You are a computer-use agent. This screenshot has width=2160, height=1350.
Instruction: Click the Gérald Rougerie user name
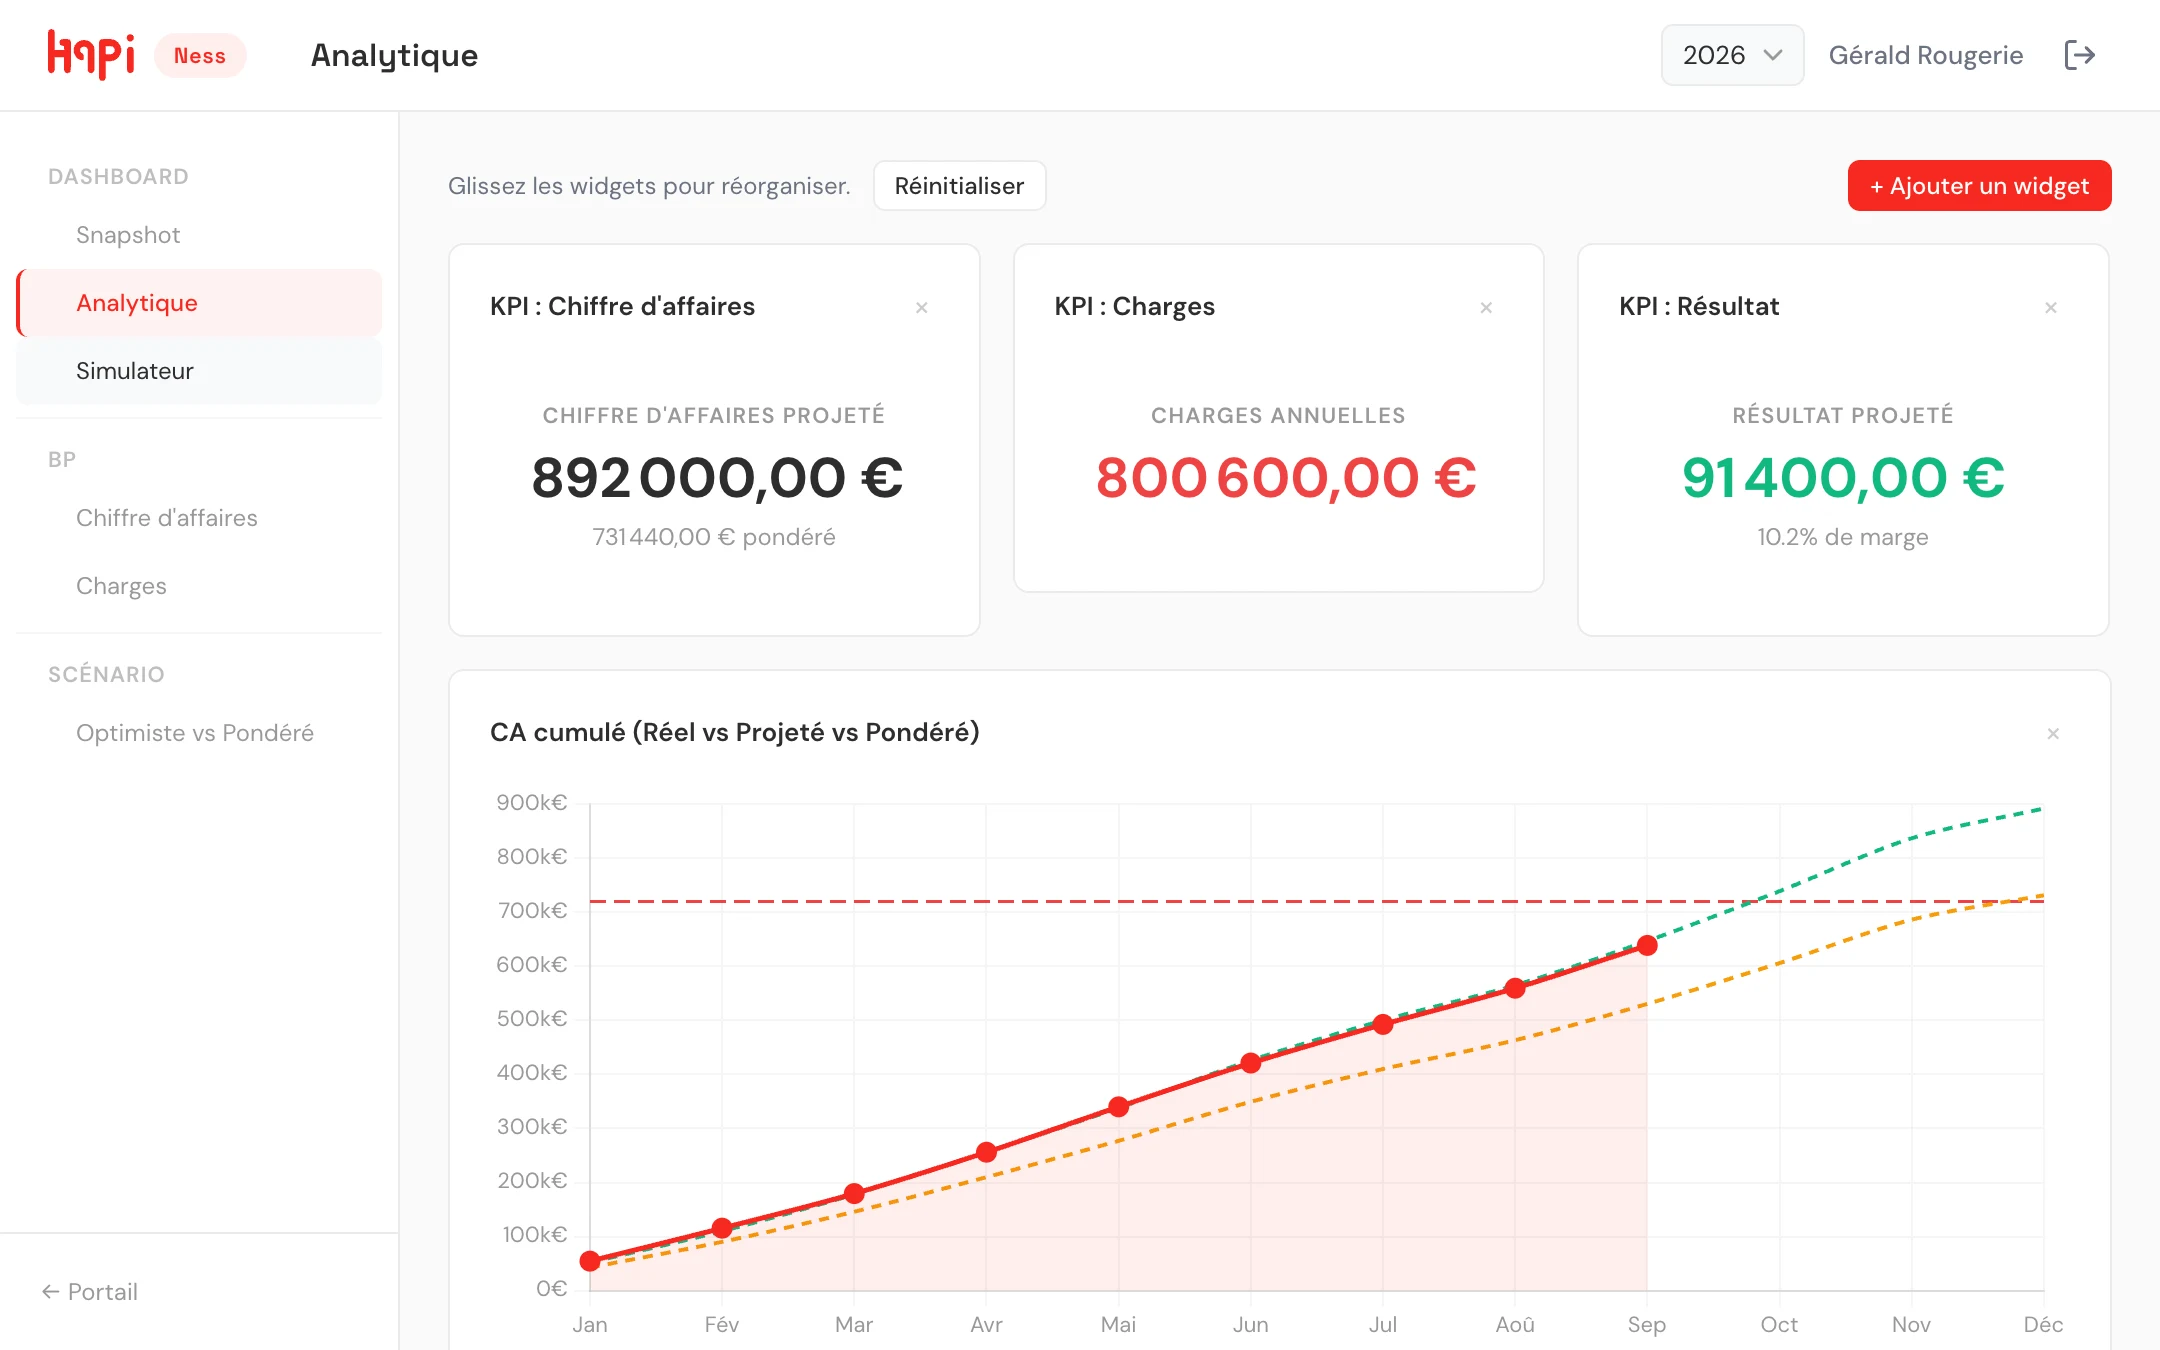(1925, 55)
